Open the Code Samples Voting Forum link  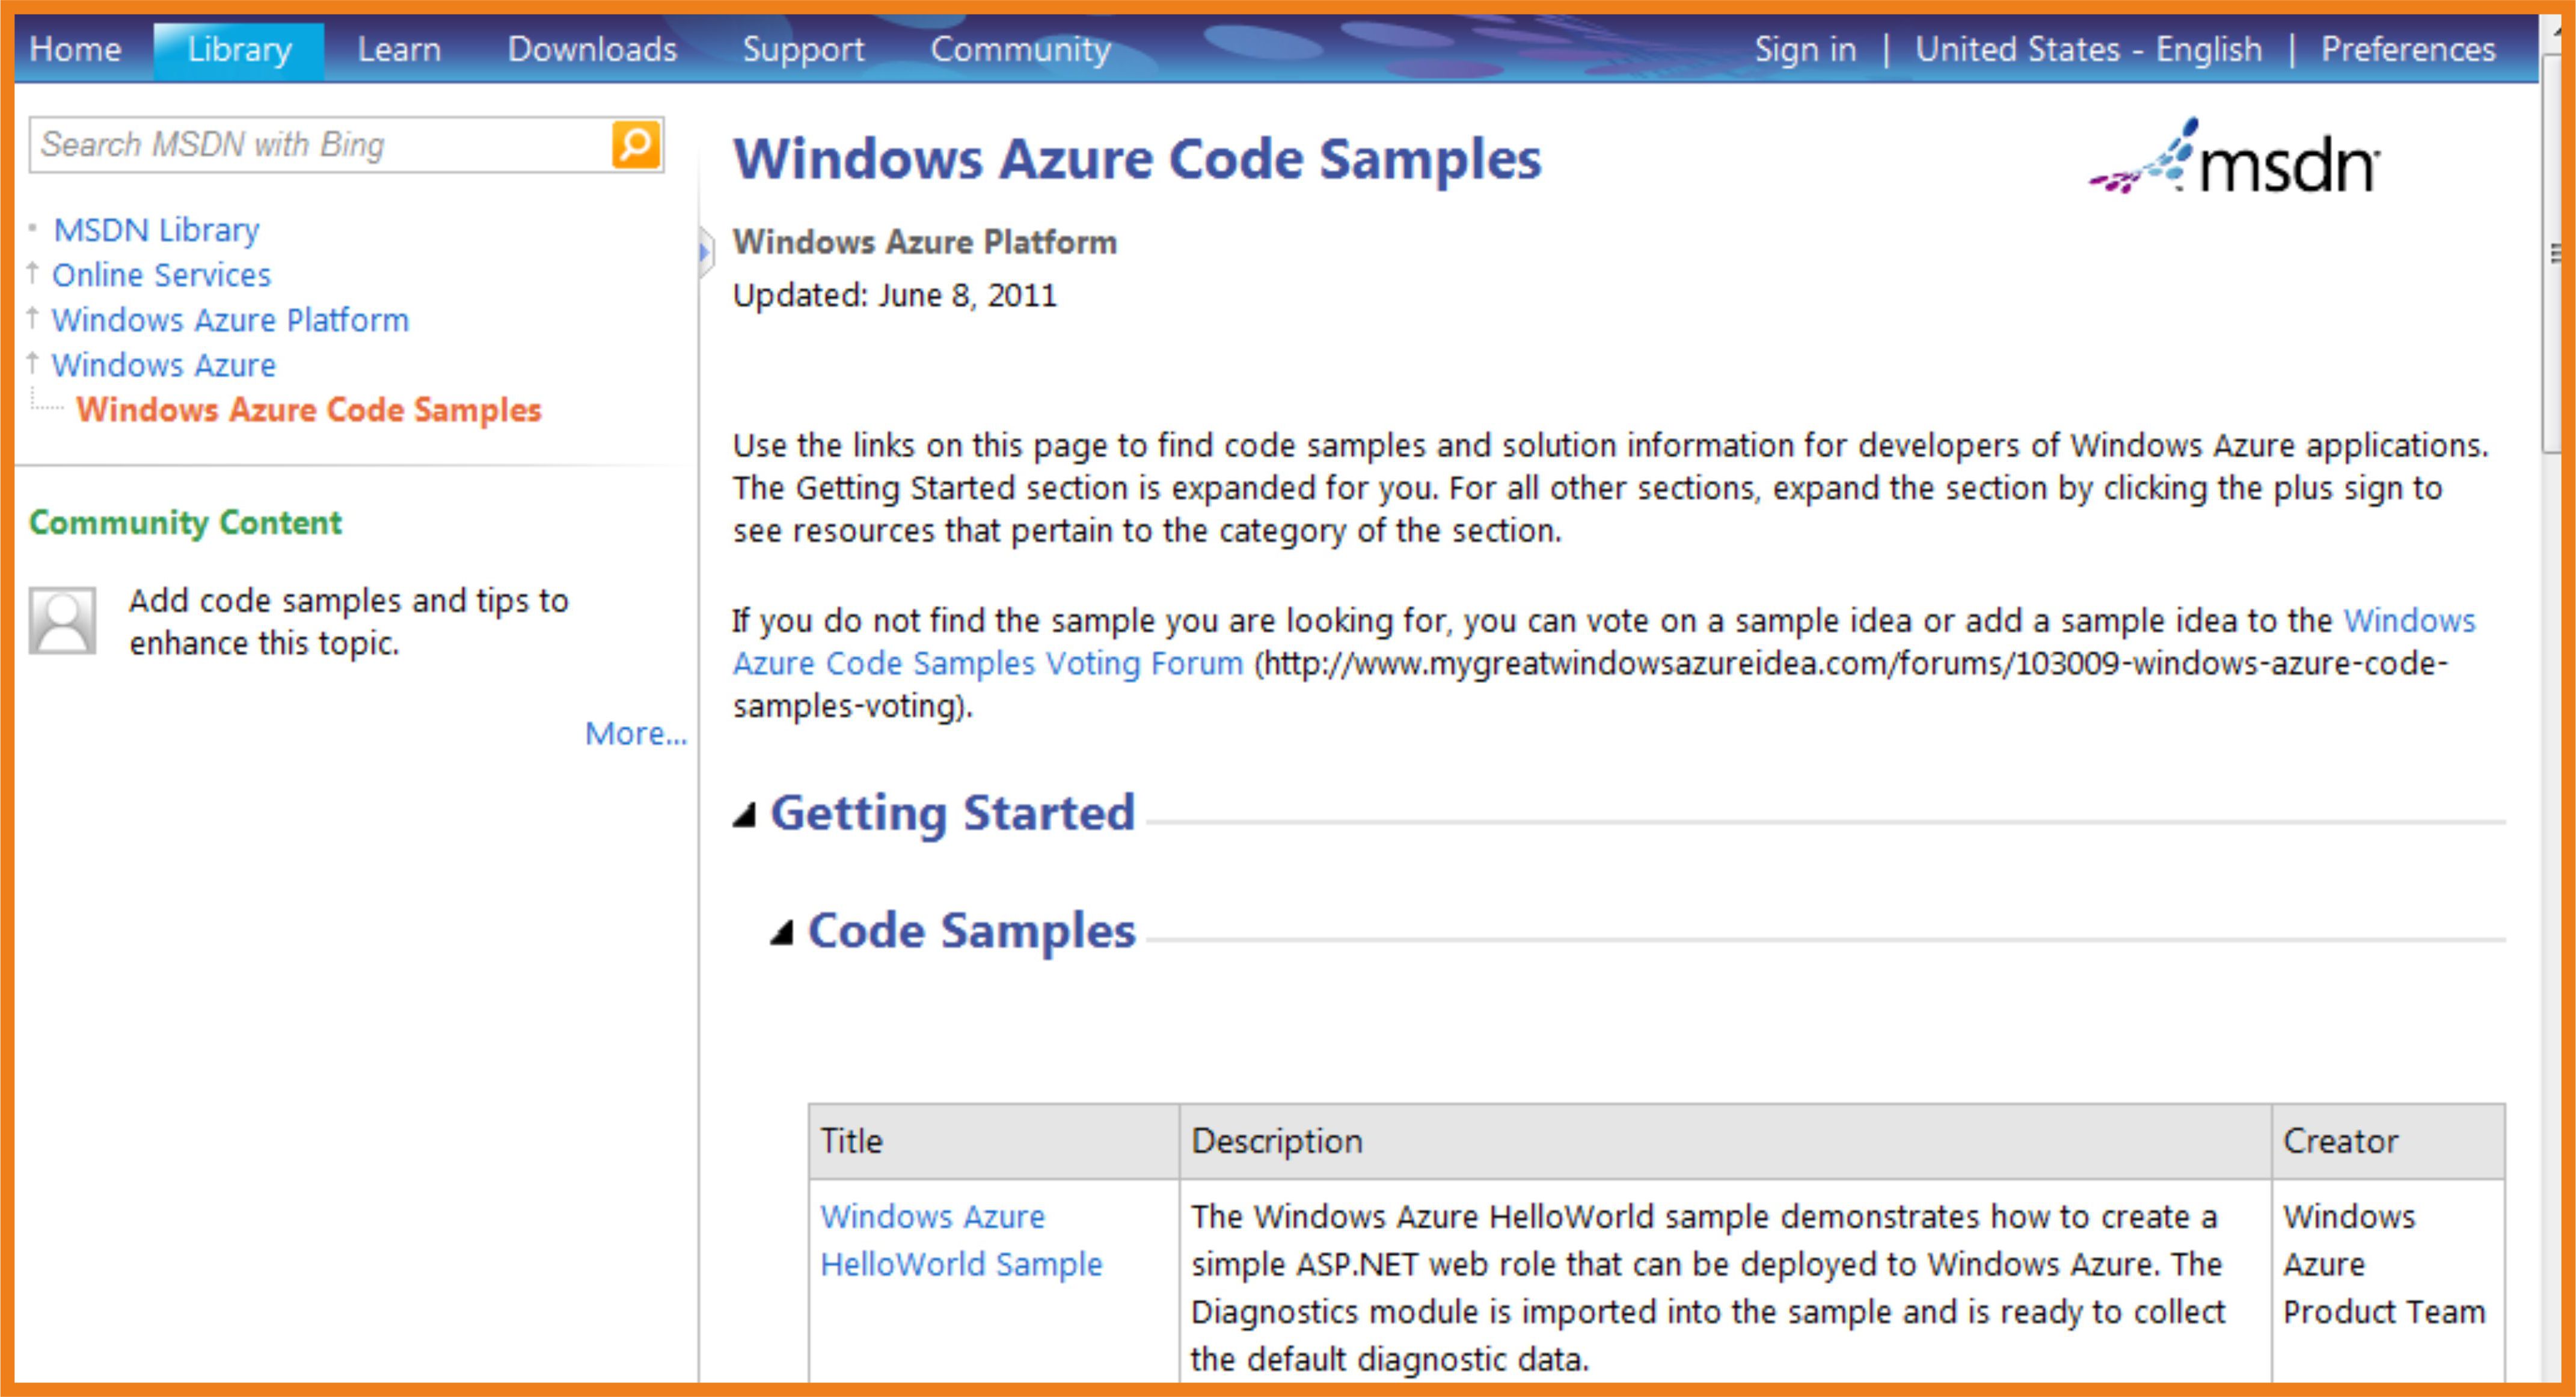click(x=987, y=663)
